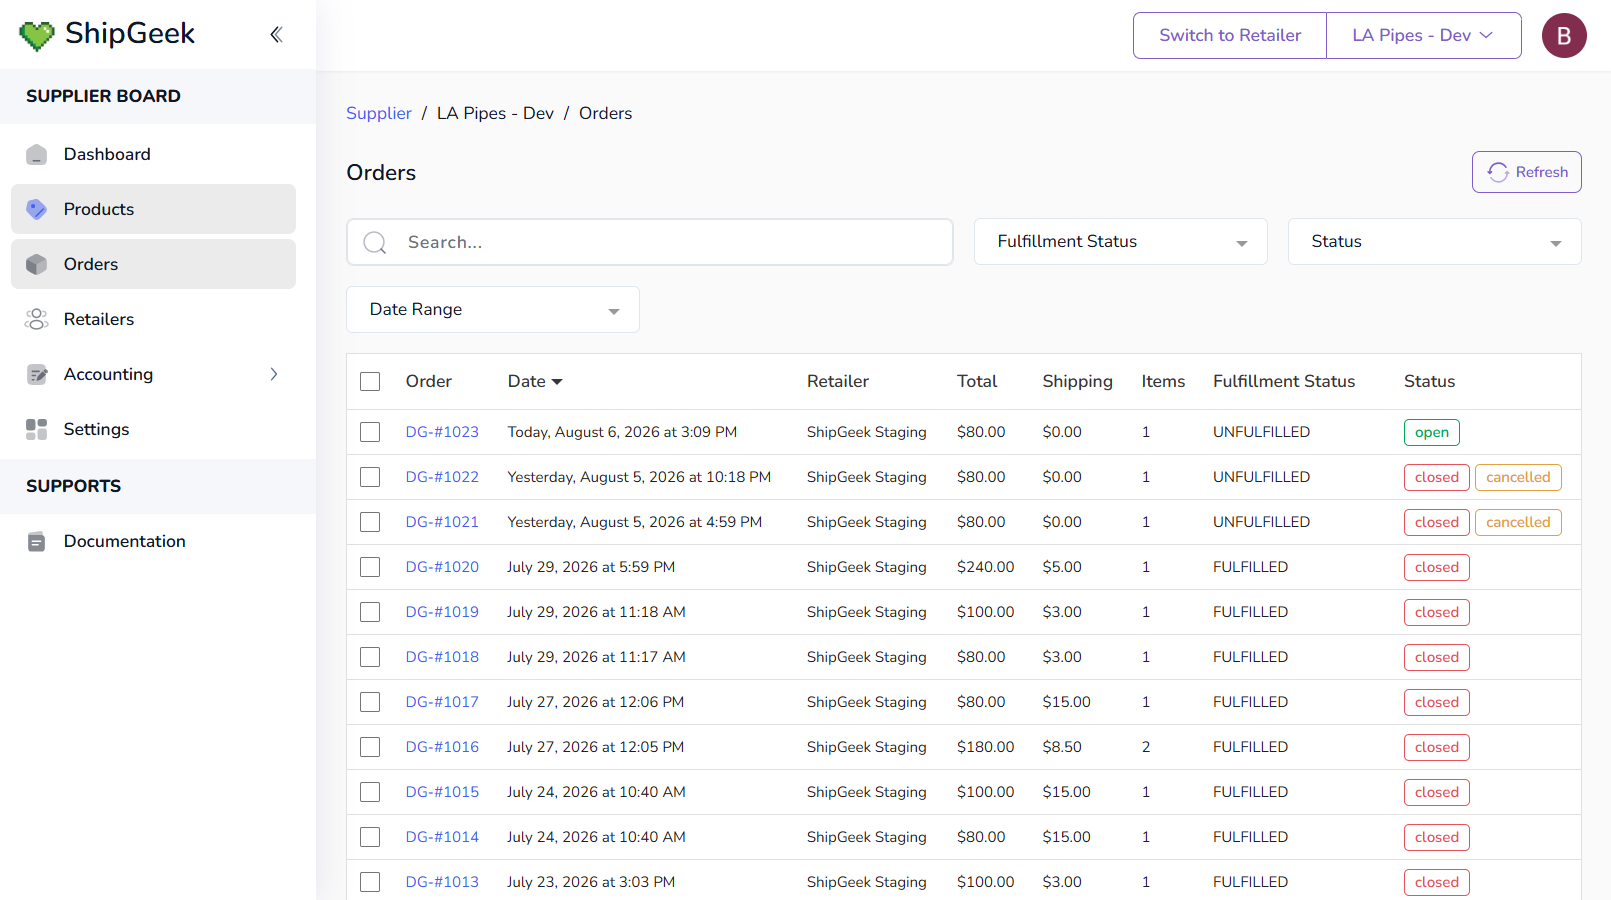
Task: Click the Refresh button
Action: click(x=1526, y=172)
